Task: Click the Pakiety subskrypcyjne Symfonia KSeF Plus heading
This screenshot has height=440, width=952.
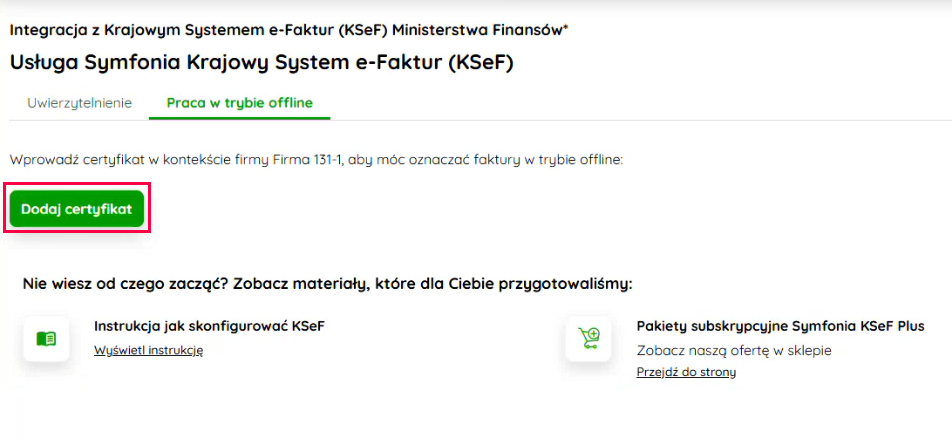Action: click(x=780, y=326)
